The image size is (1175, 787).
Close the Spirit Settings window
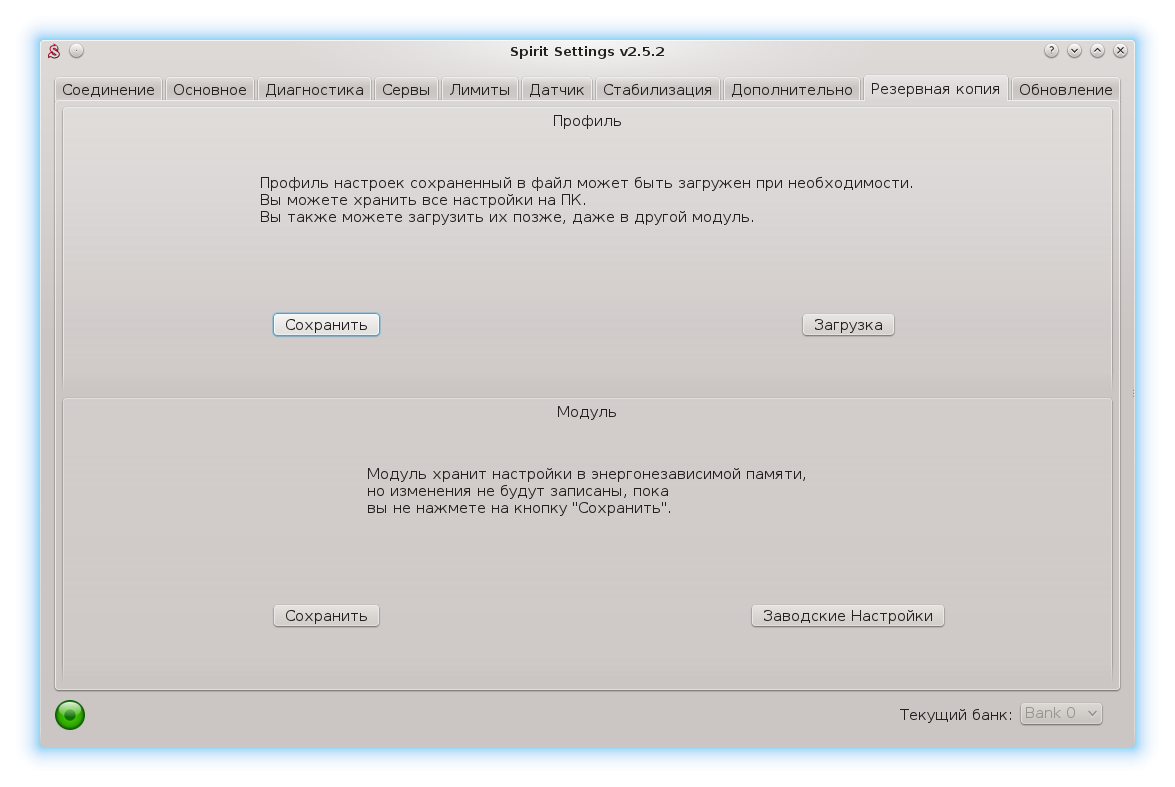pyautogui.click(x=1120, y=50)
